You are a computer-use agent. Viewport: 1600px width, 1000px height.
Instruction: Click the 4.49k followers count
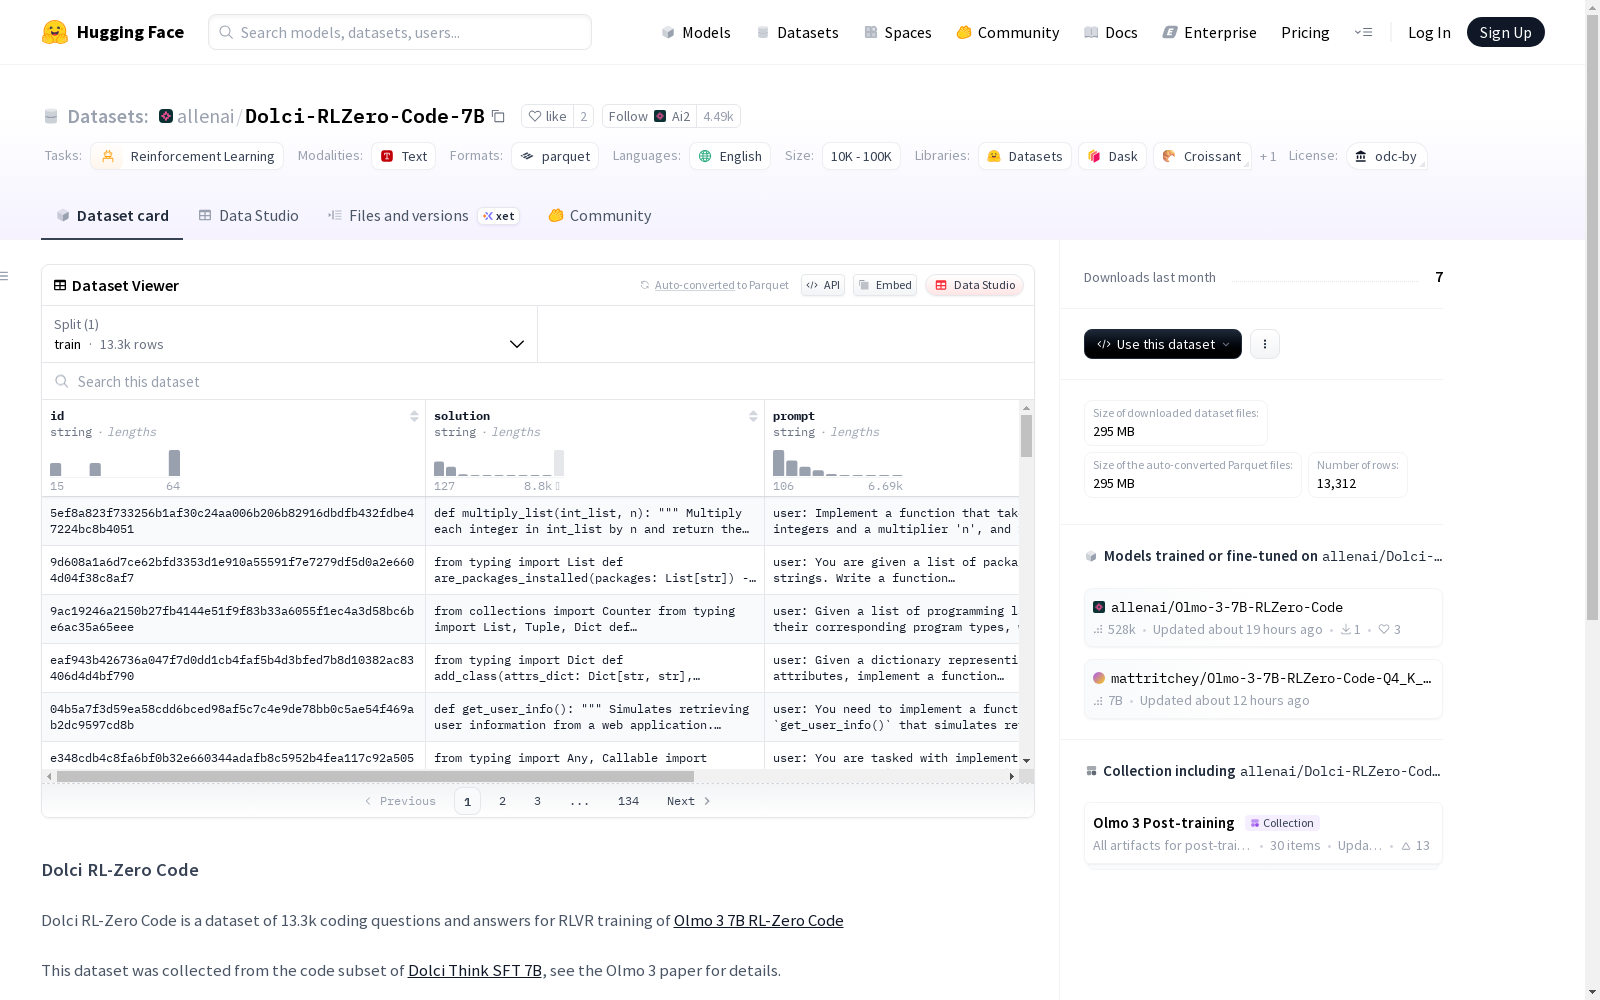(718, 116)
